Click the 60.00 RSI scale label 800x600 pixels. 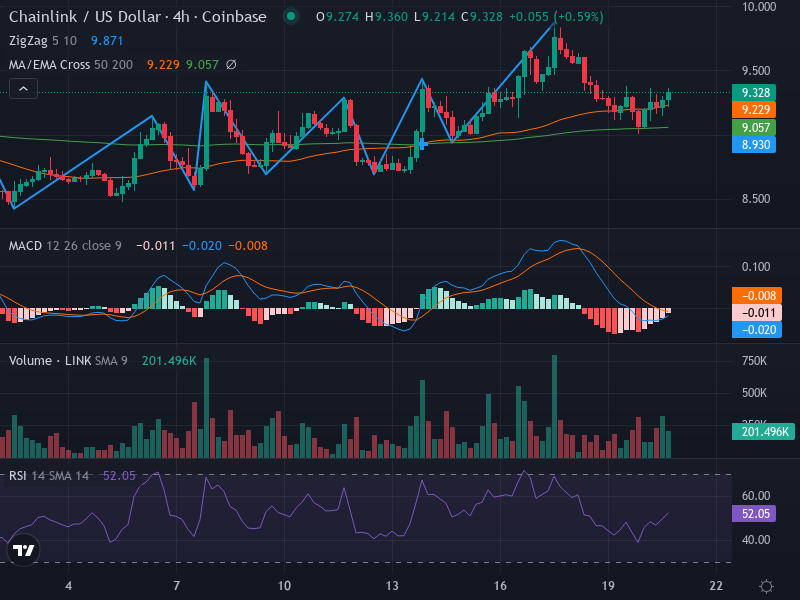(756, 495)
